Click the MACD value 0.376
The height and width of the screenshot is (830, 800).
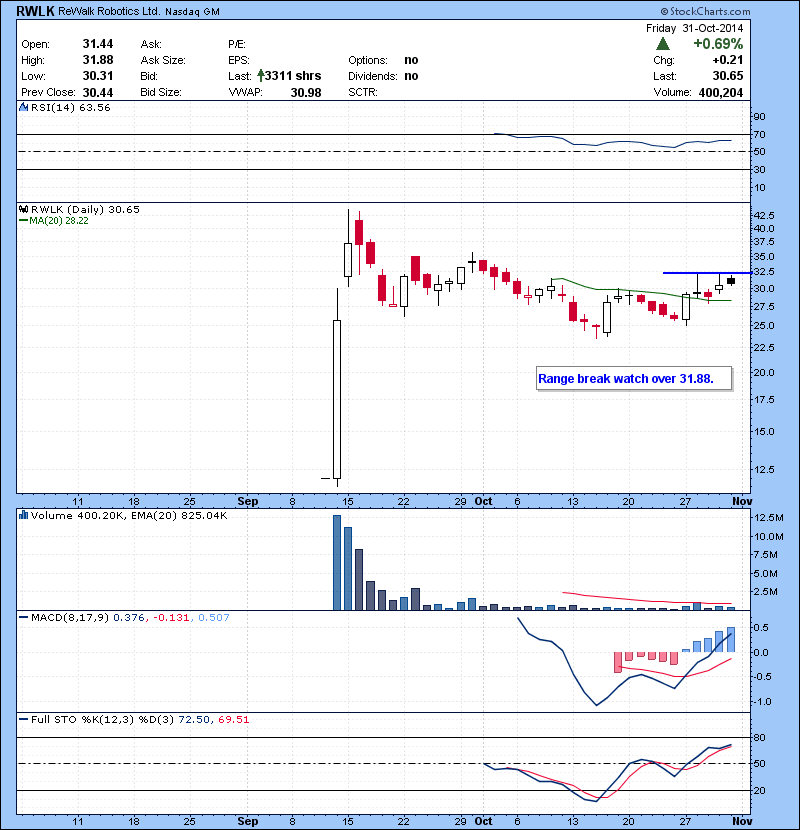[129, 617]
